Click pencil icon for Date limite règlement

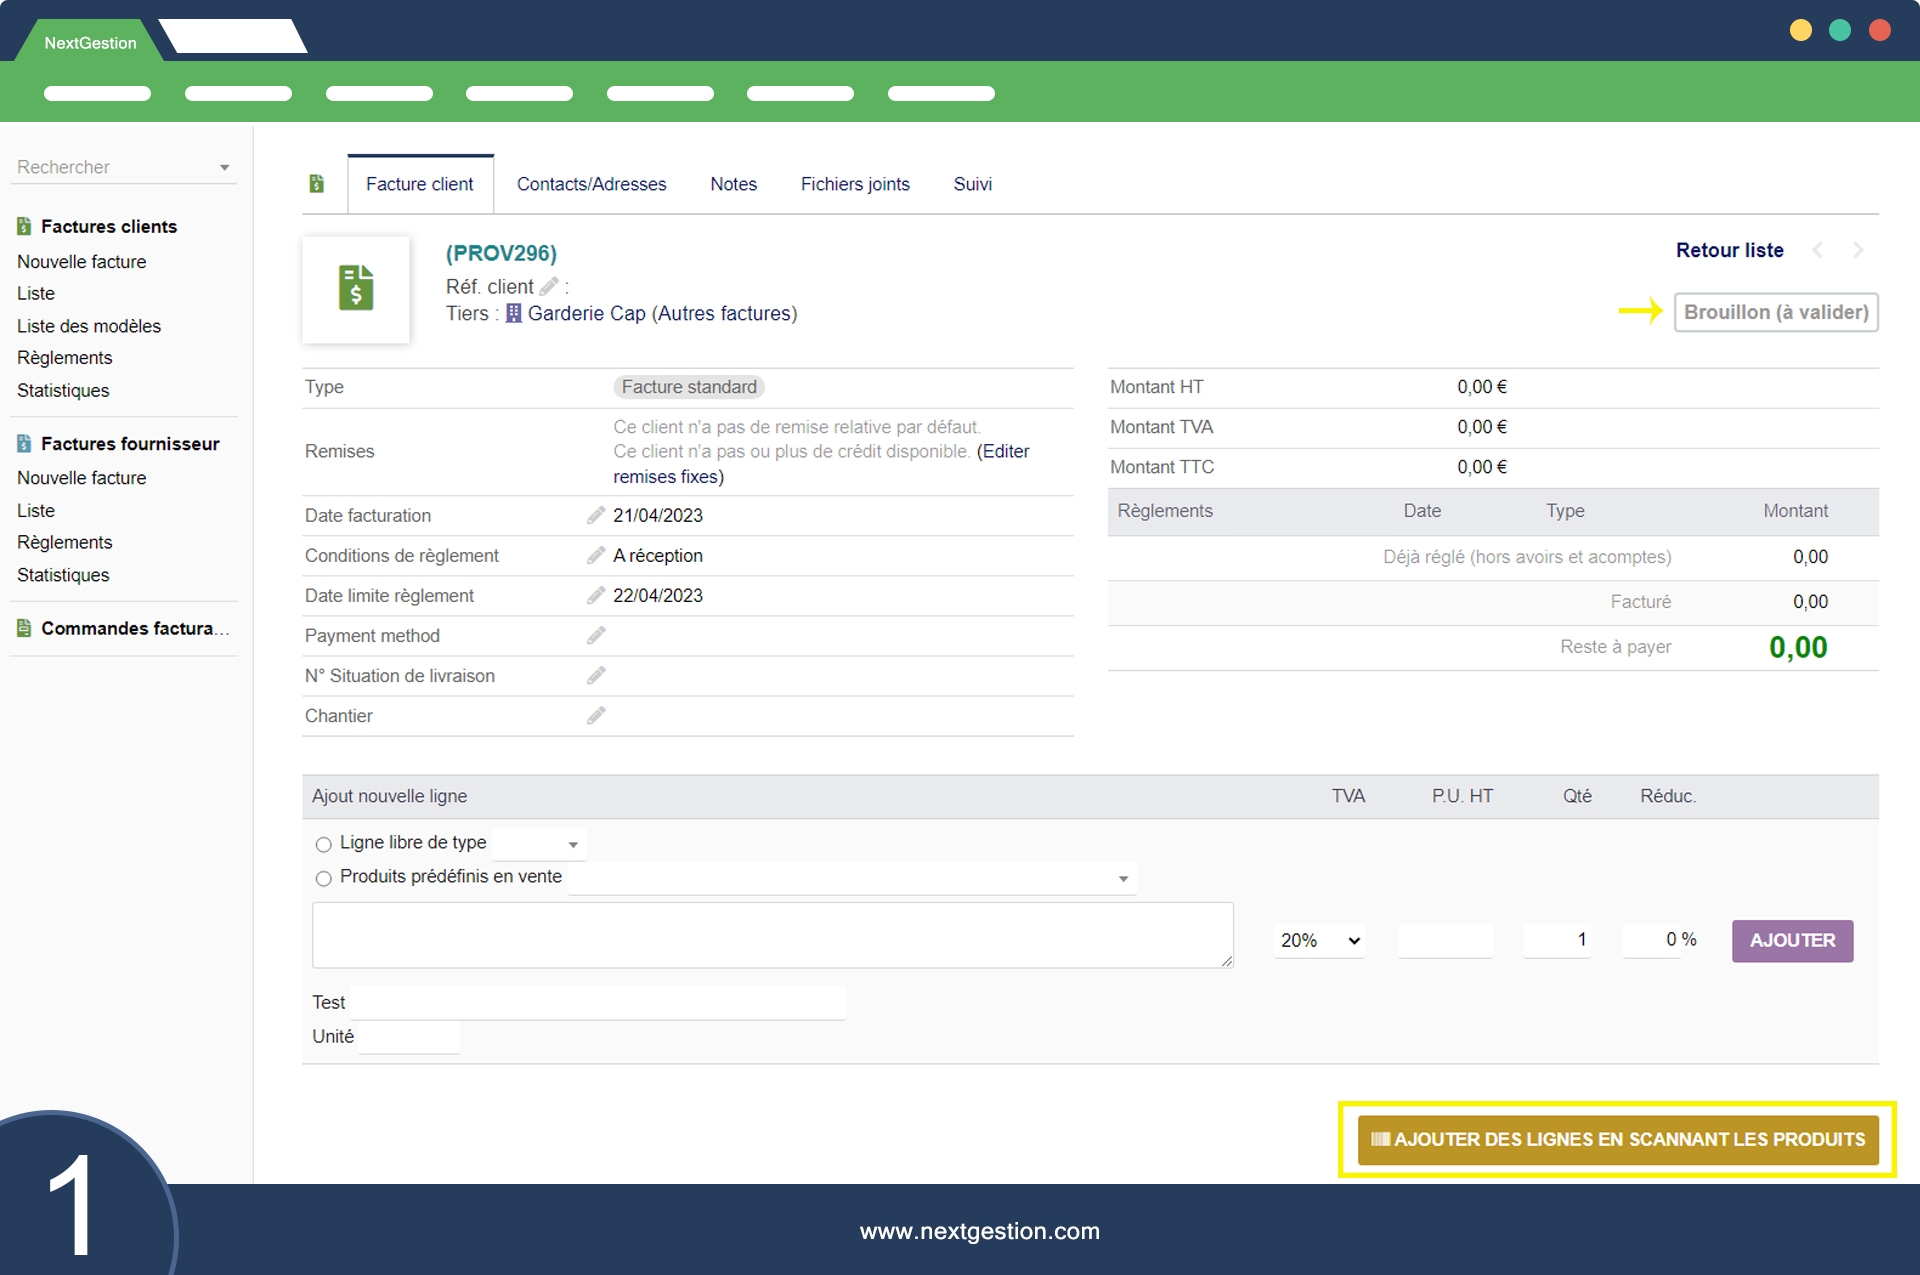pos(596,595)
